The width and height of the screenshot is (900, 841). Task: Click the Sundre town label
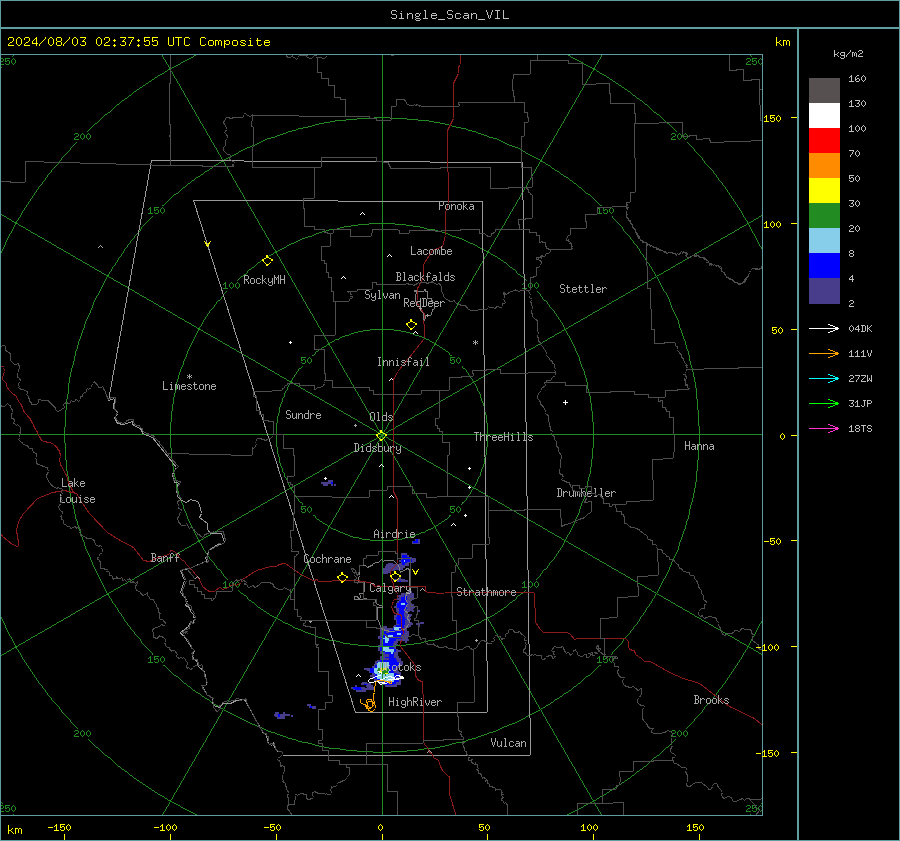(x=303, y=414)
